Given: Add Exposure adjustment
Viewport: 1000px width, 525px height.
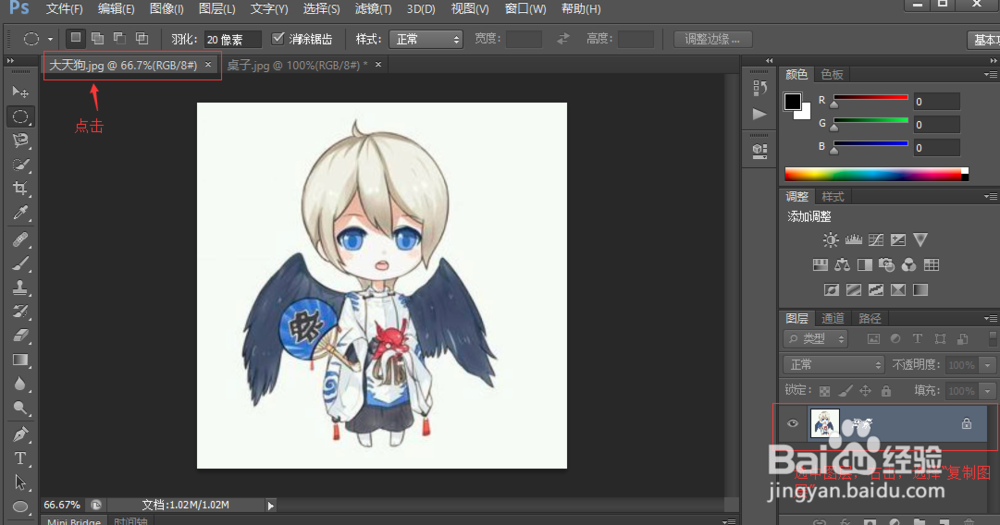Looking at the screenshot, I should coord(898,240).
